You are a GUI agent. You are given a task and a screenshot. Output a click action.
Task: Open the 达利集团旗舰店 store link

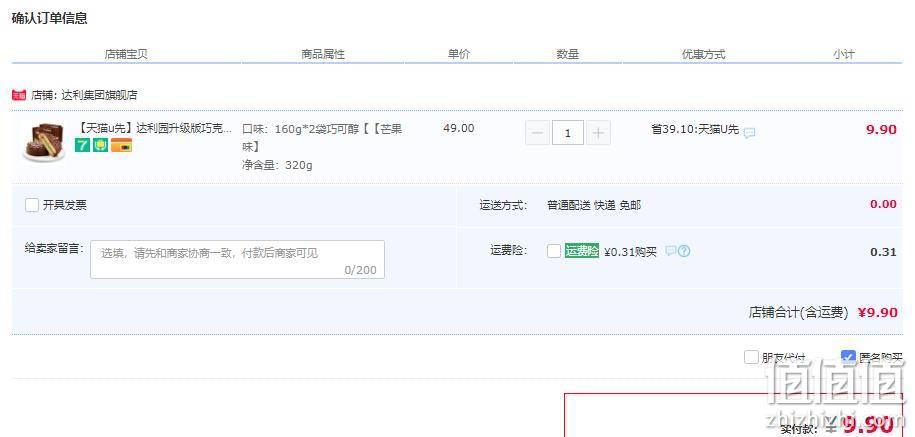click(x=99, y=95)
